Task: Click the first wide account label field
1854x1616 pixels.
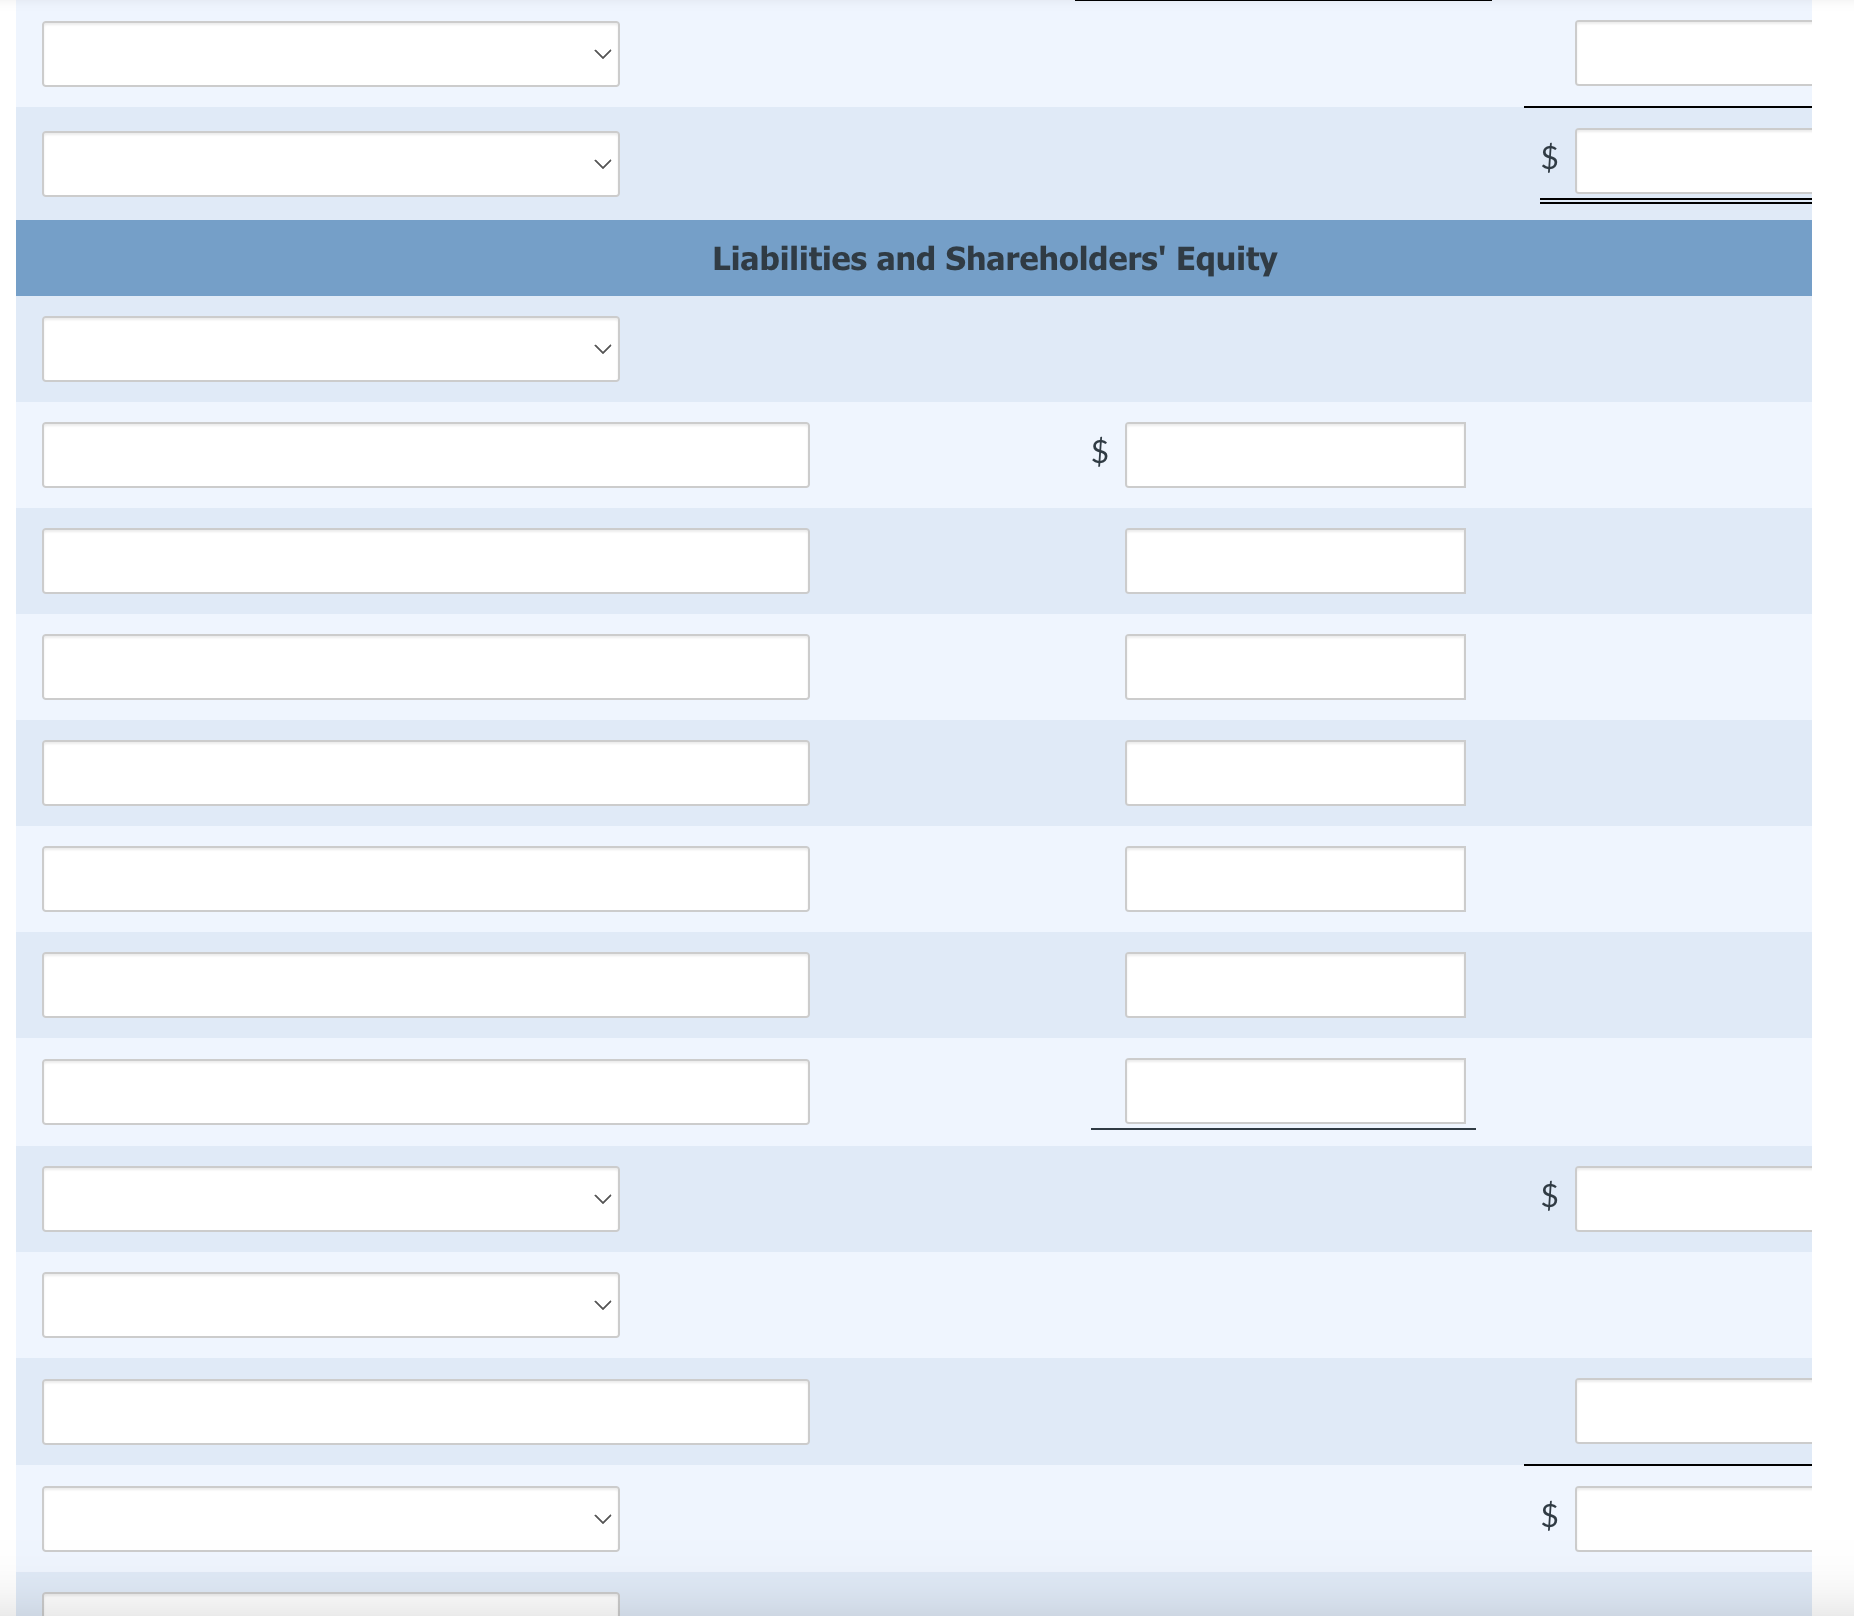Action: coord(425,455)
